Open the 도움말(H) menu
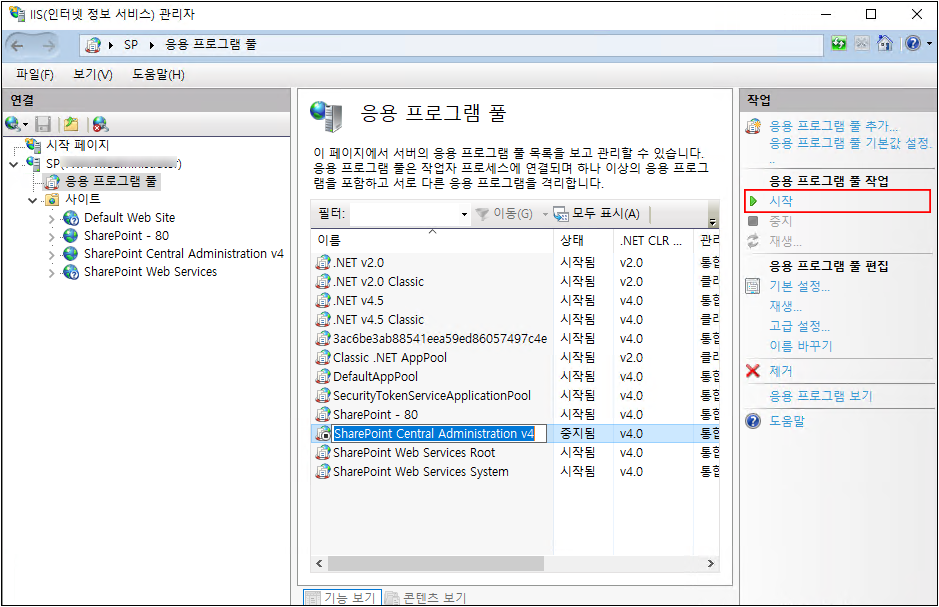This screenshot has height=607, width=939. tap(158, 74)
